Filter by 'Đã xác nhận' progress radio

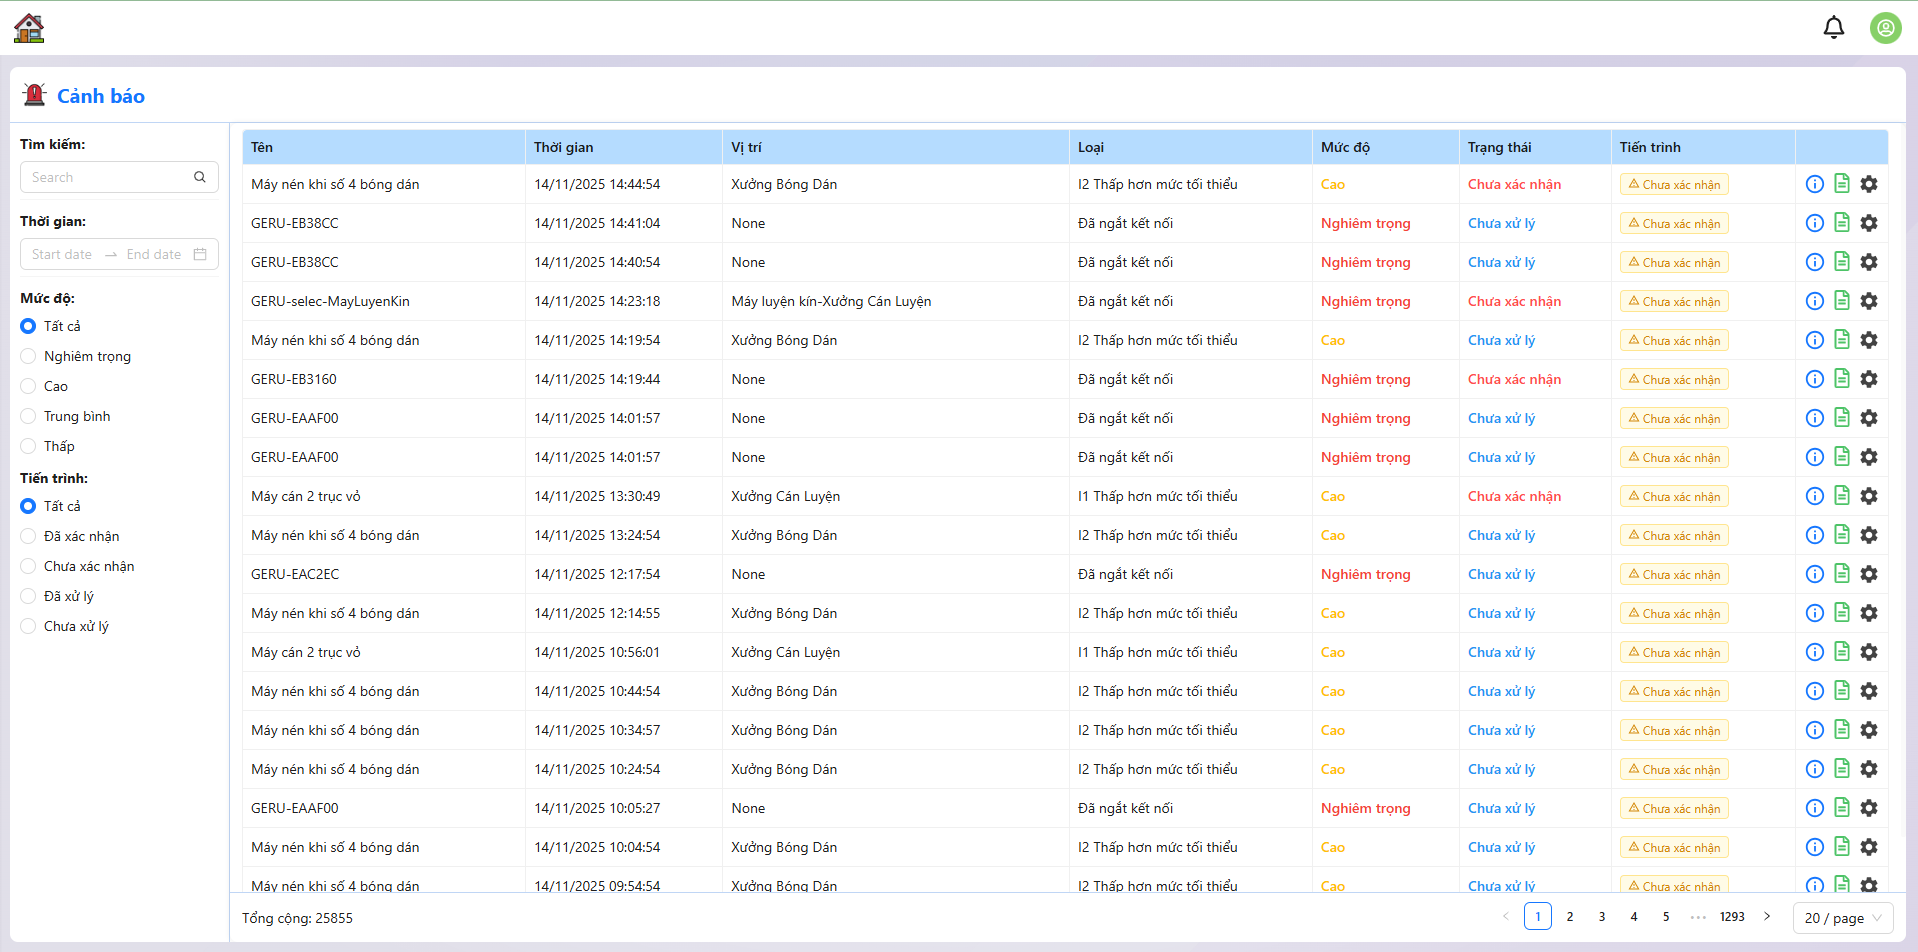coord(28,536)
